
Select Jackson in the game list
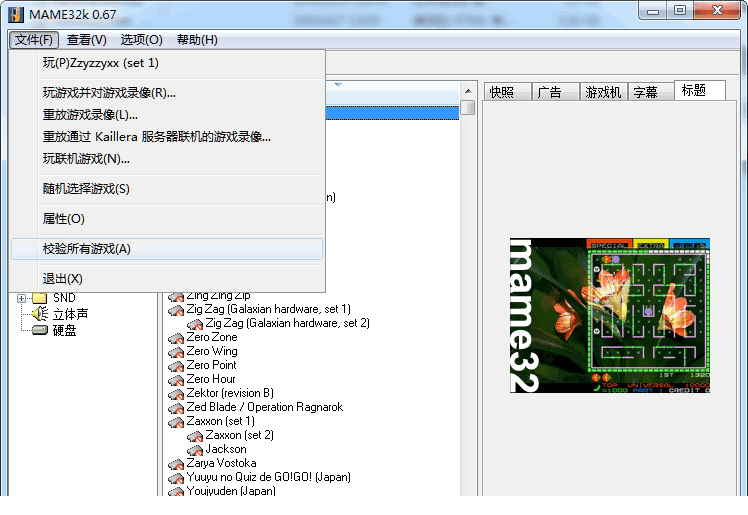(226, 449)
